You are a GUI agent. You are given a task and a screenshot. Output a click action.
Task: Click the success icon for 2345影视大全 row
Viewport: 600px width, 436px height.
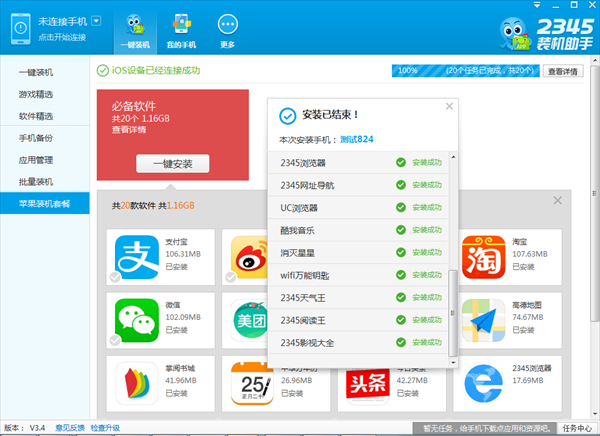point(401,342)
